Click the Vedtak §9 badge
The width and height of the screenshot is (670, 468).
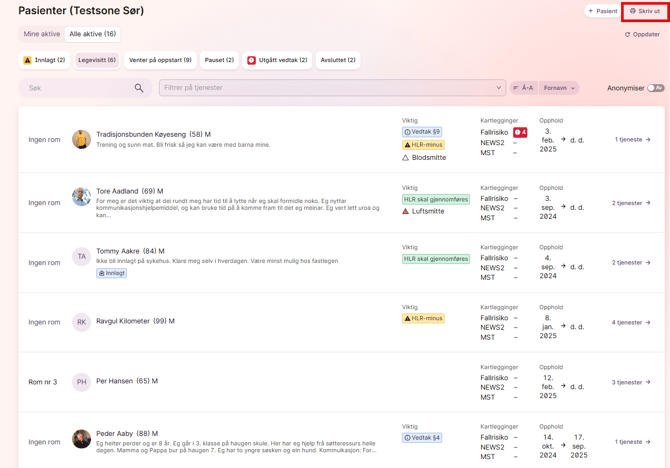click(422, 132)
